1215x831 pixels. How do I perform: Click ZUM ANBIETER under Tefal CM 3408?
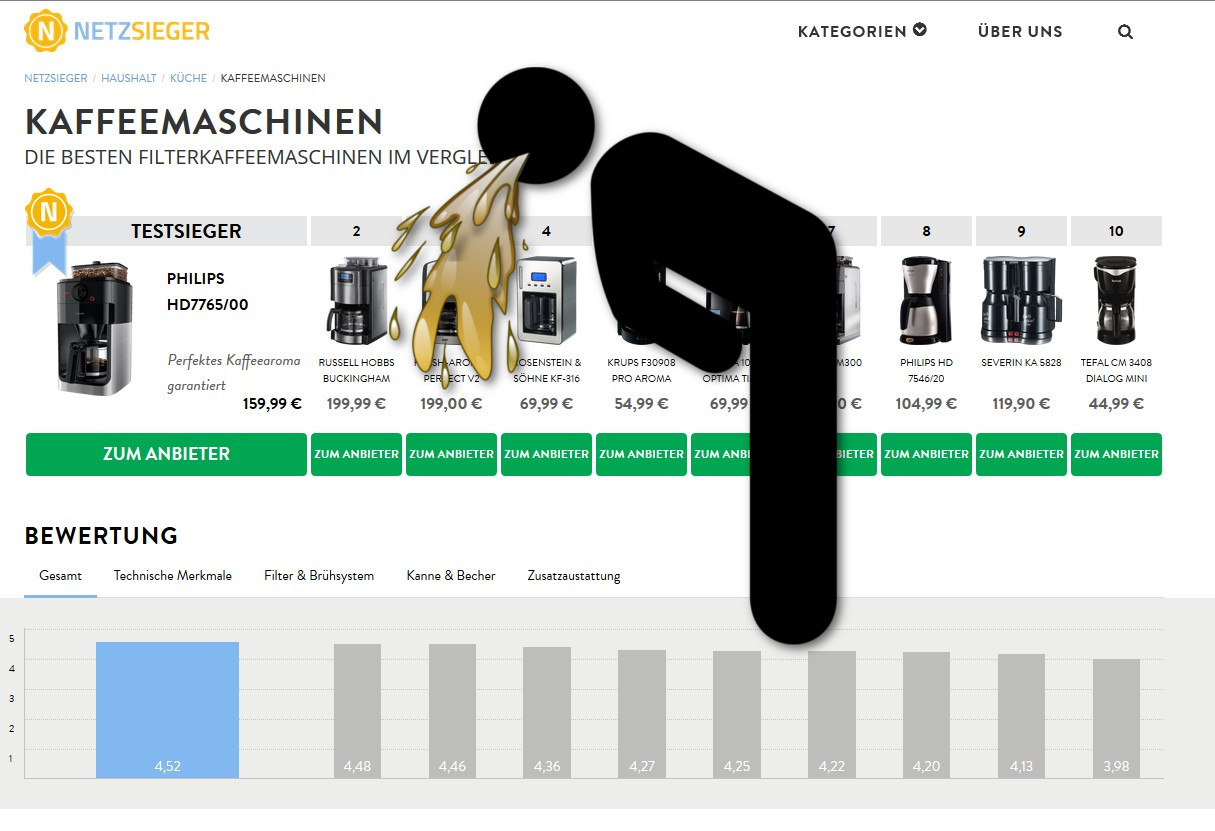point(1117,454)
